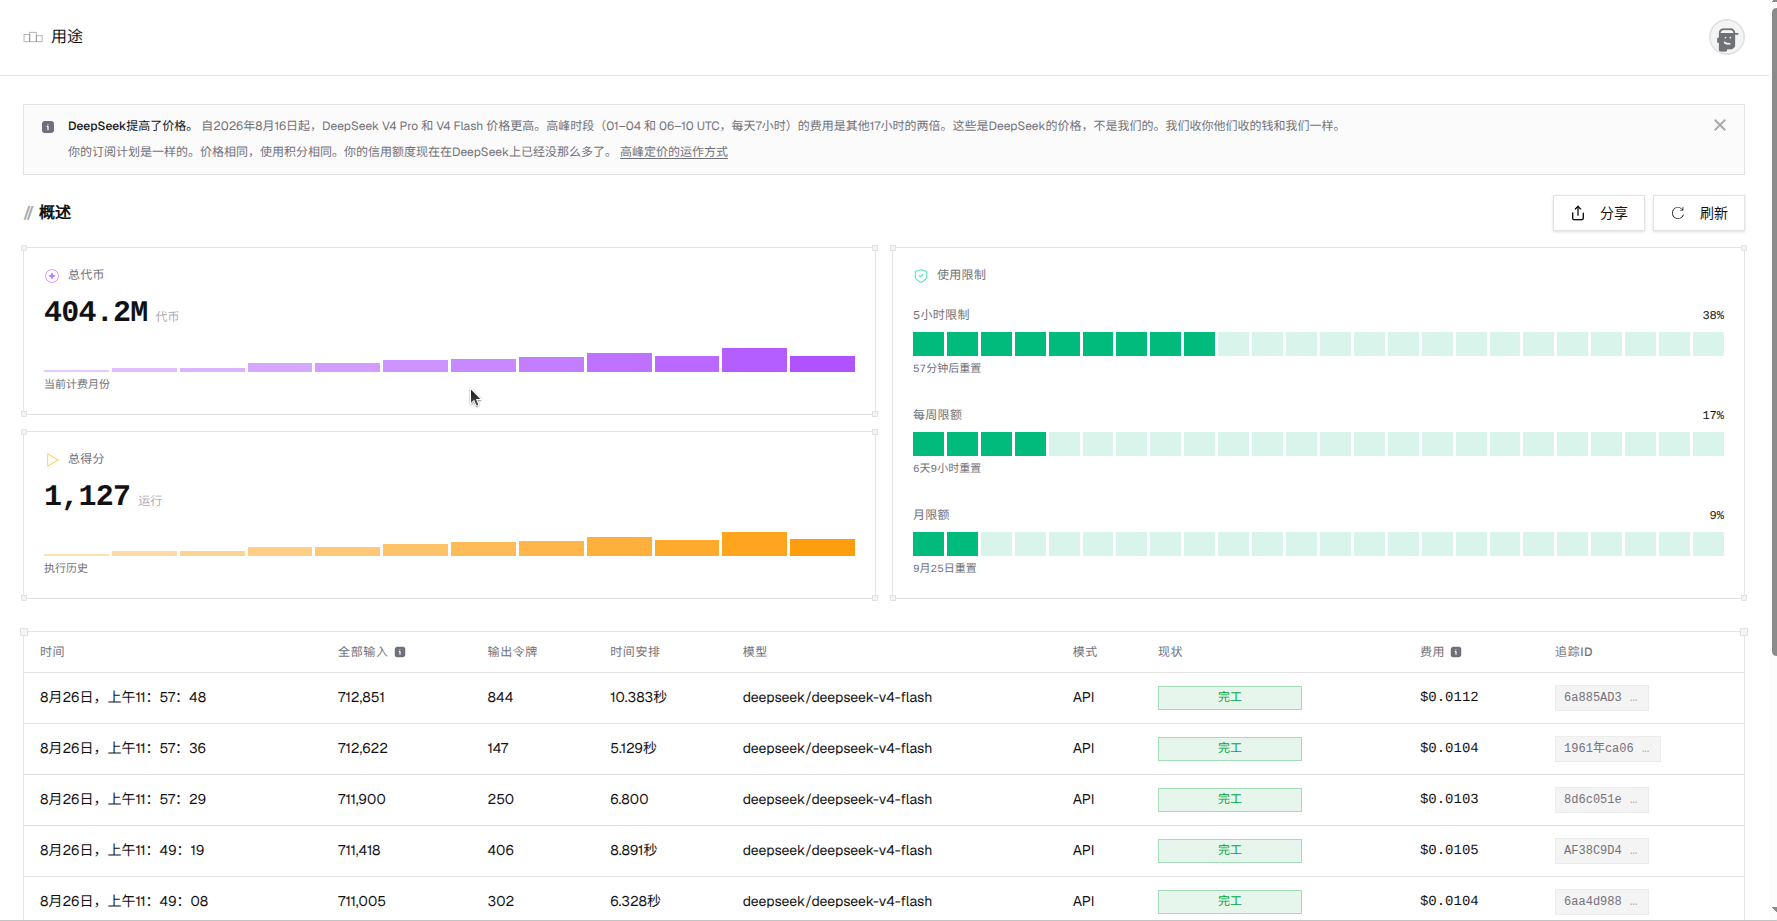The image size is (1777, 921).
Task: Click the 使用限制 shield icon
Action: point(921,275)
